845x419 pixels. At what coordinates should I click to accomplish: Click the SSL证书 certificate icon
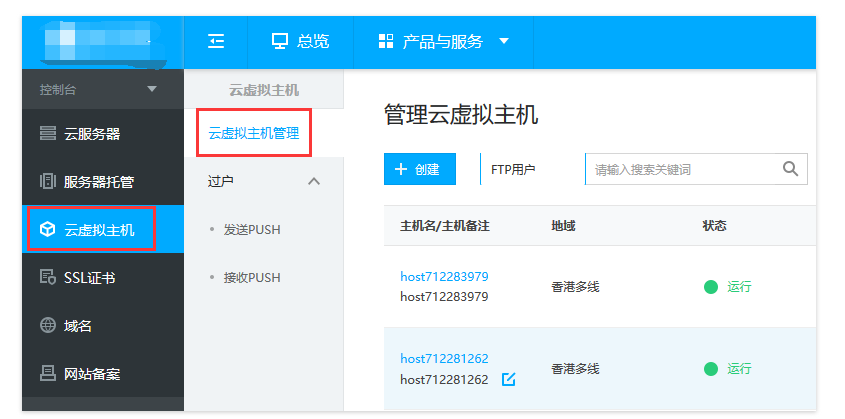tap(48, 278)
